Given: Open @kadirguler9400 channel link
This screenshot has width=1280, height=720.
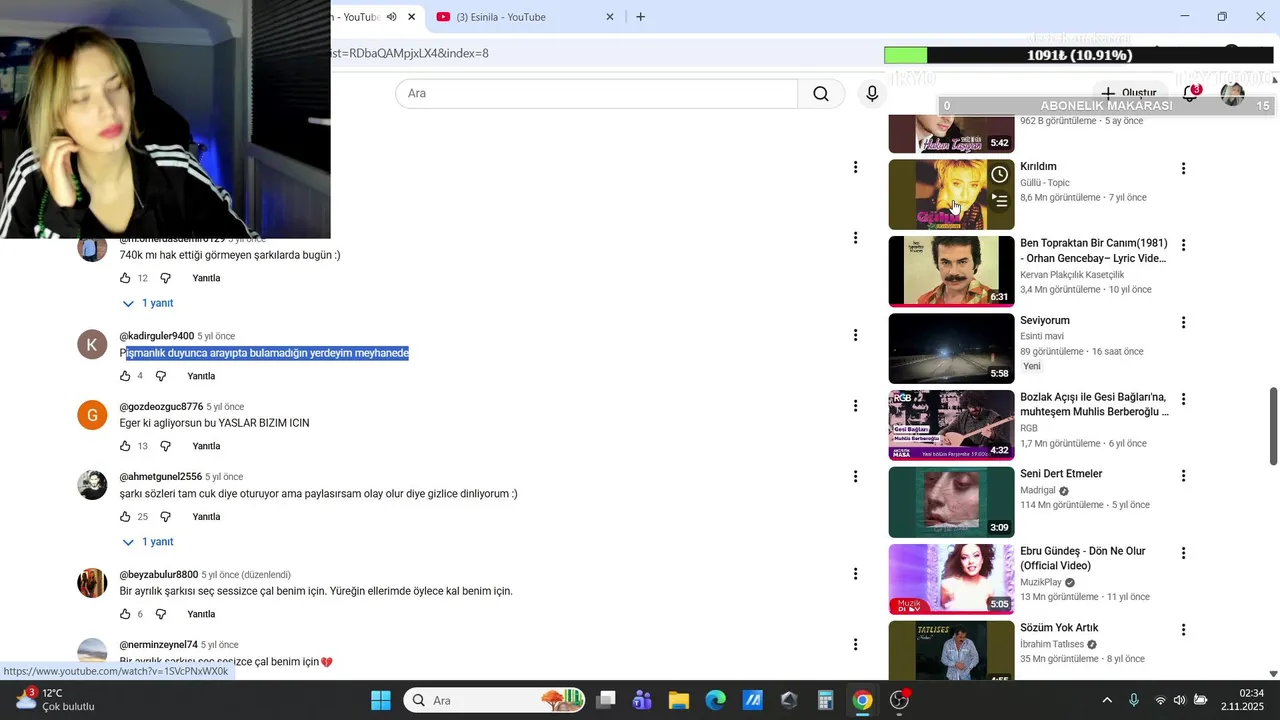Looking at the screenshot, I should point(157,336).
